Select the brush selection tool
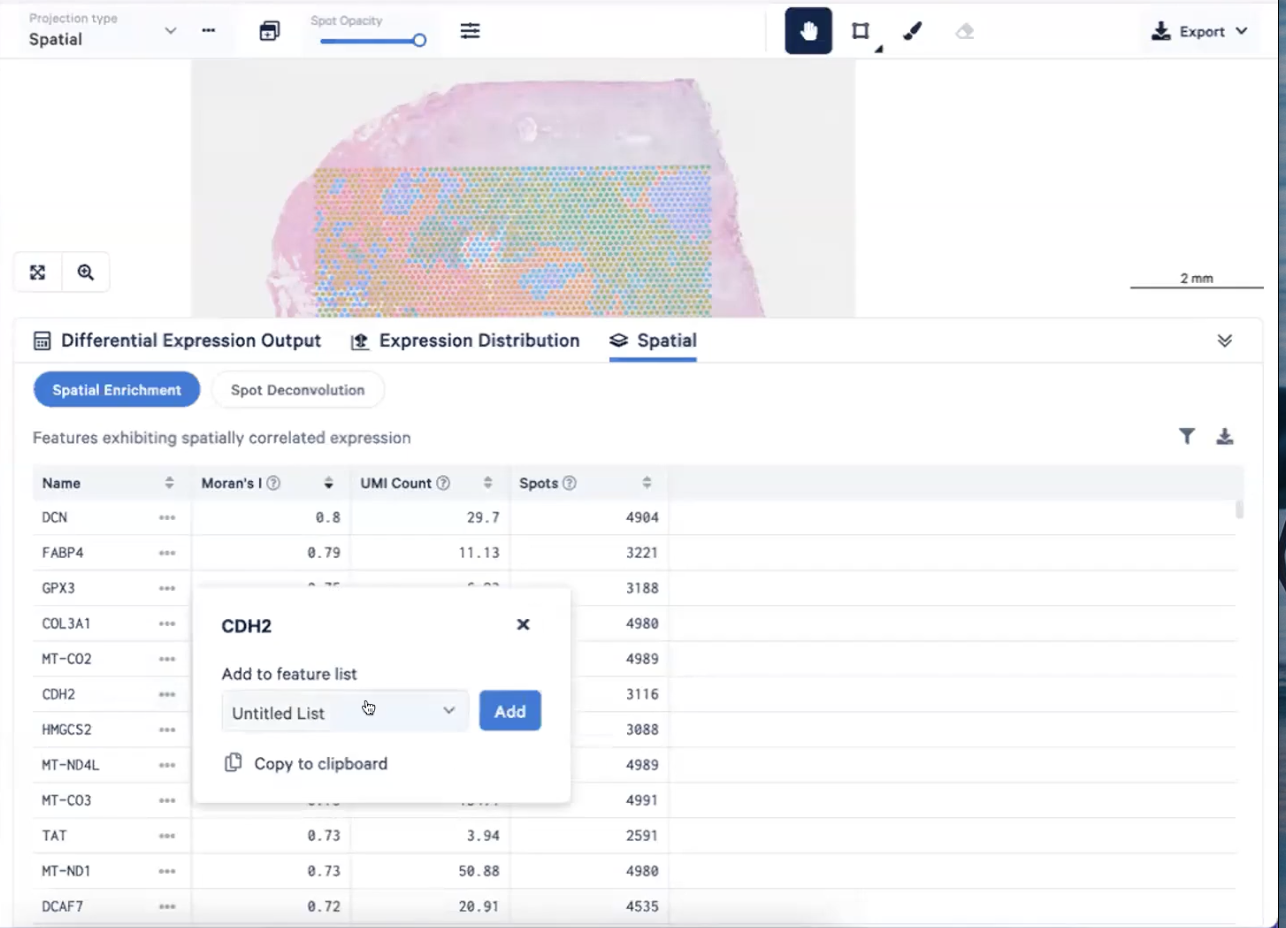The height and width of the screenshot is (928, 1286). pyautogui.click(x=912, y=31)
